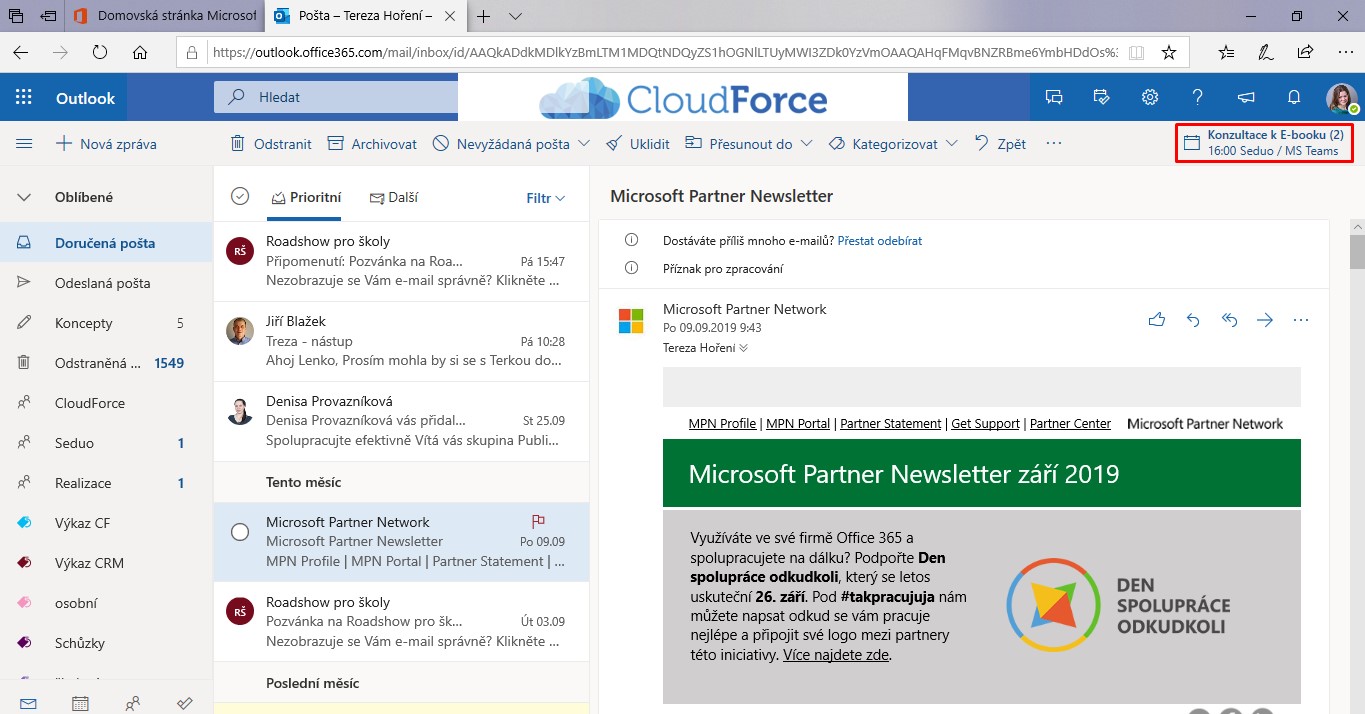Click the notifications bell icon
Image resolution: width=1365 pixels, height=714 pixels.
pyautogui.click(x=1293, y=97)
